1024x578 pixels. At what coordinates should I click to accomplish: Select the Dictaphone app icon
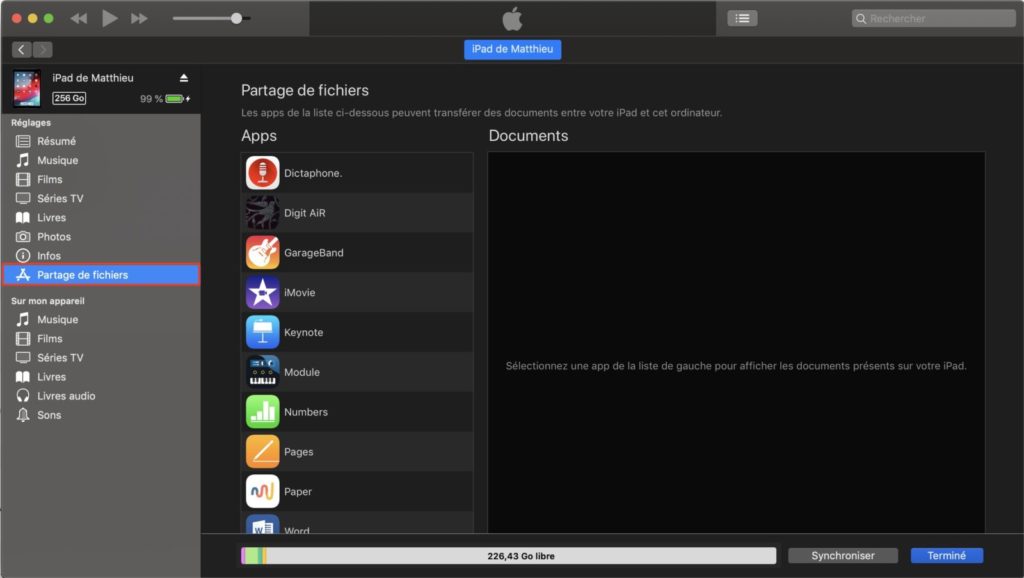(x=262, y=173)
